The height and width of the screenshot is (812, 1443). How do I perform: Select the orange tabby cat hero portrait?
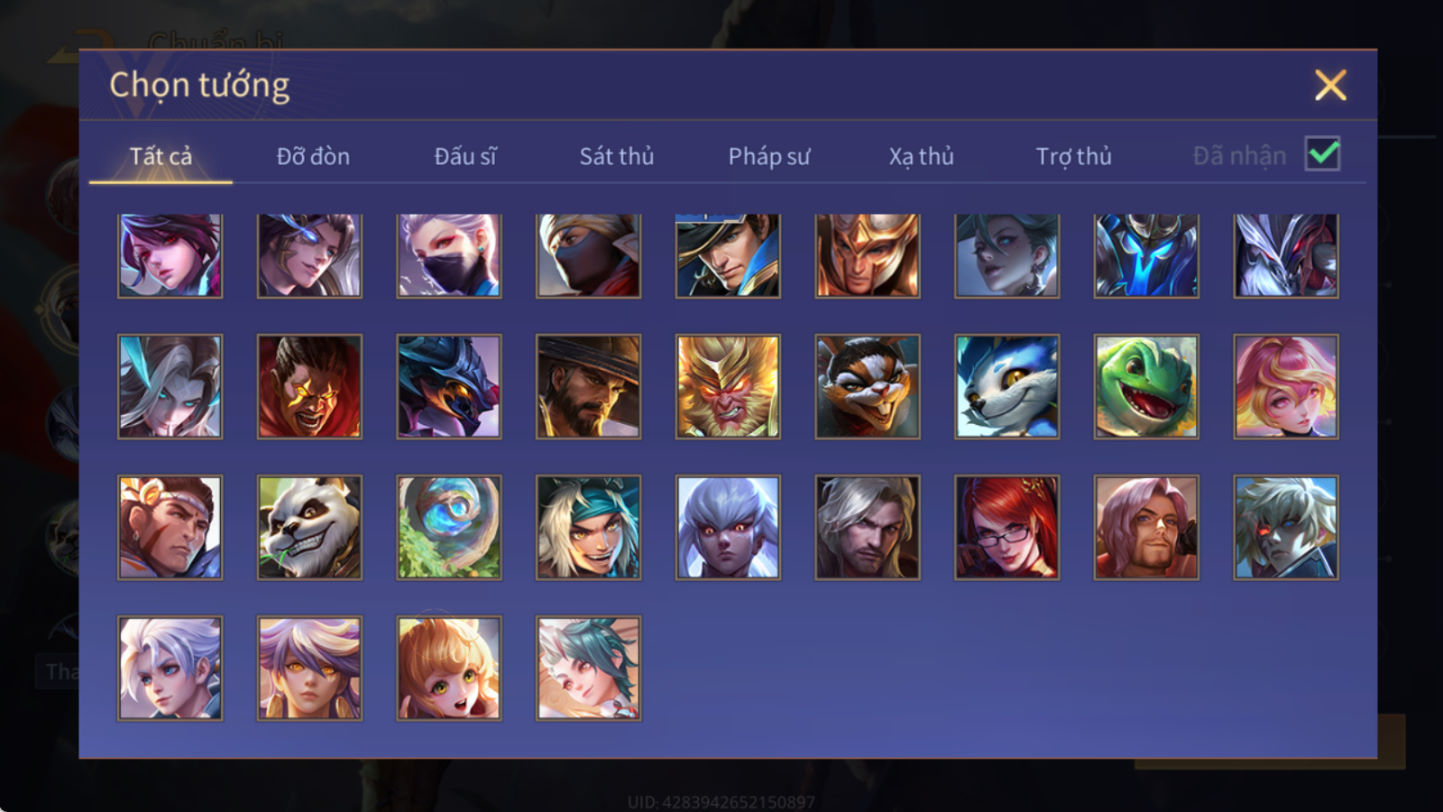coord(867,387)
